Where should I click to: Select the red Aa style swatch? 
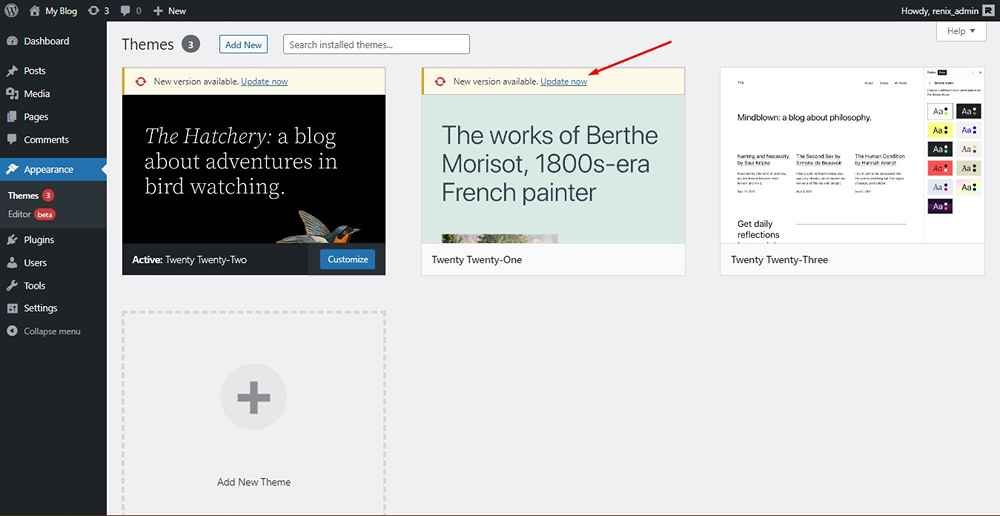tap(940, 168)
